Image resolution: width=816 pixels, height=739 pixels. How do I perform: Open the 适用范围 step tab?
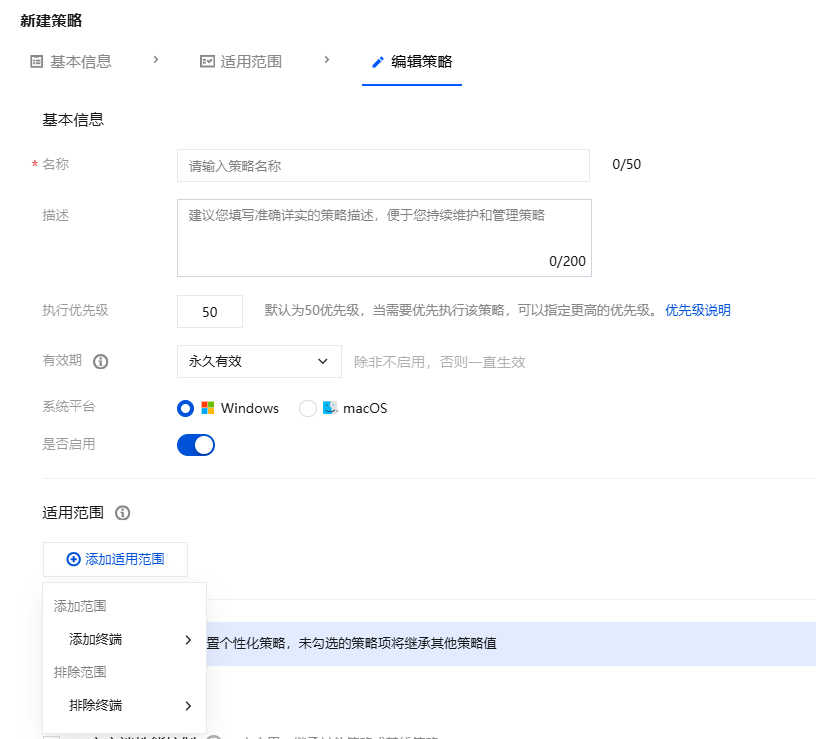[x=241, y=61]
